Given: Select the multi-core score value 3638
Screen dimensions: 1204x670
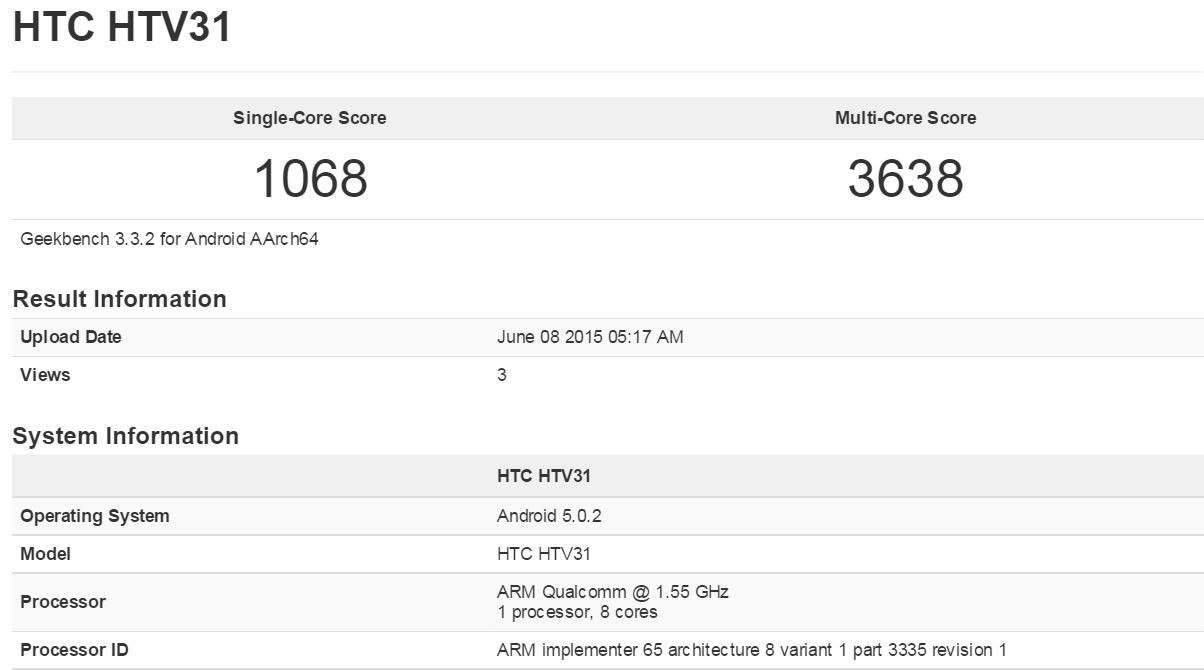Looking at the screenshot, I should click(x=905, y=179).
